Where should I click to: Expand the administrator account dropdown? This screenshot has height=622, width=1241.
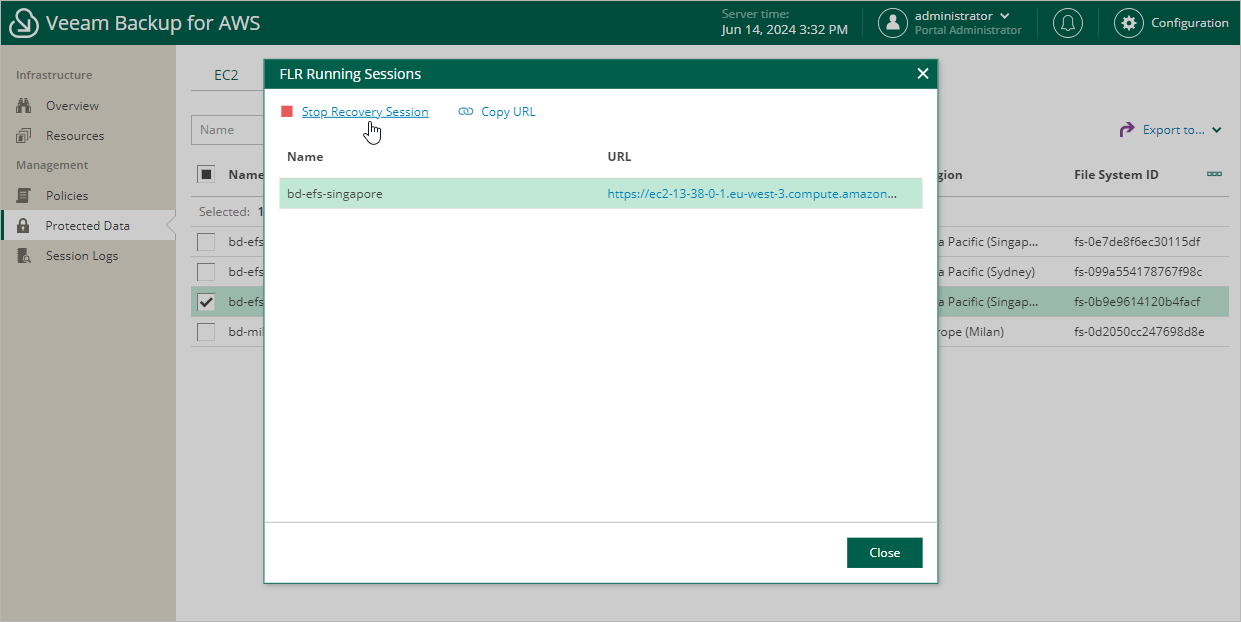coord(1005,16)
